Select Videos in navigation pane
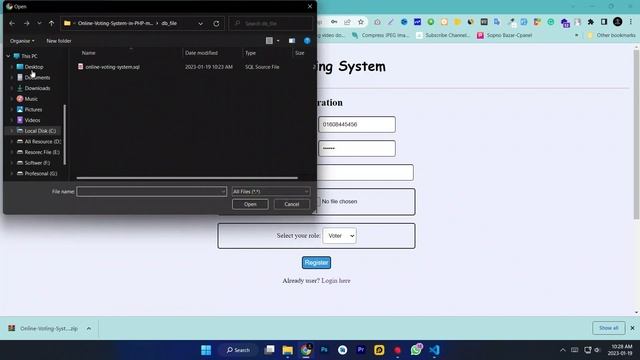 pos(32,120)
